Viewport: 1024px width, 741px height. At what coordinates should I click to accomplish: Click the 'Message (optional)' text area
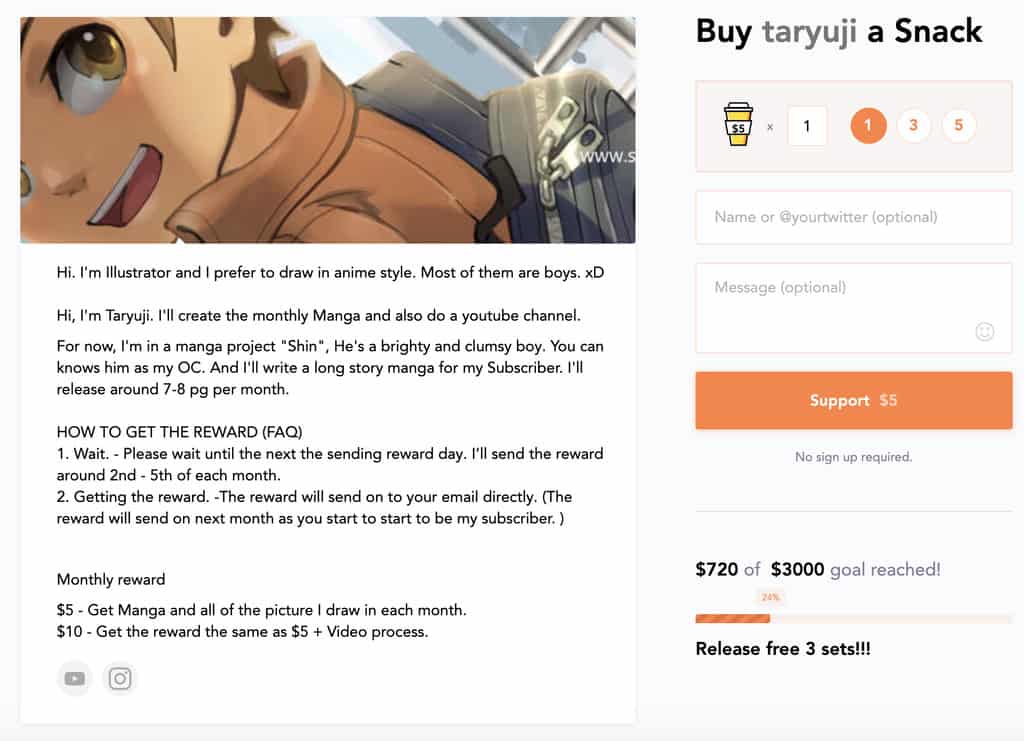coord(853,300)
